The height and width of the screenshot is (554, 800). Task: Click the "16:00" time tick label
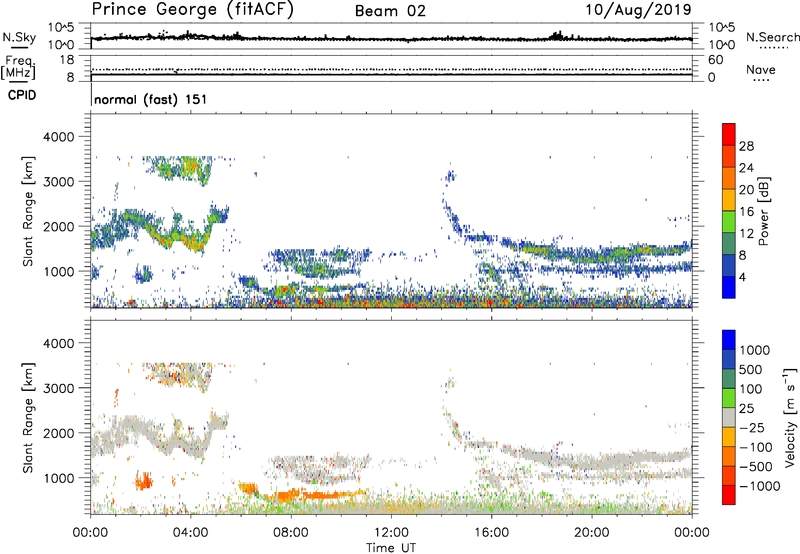491,533
